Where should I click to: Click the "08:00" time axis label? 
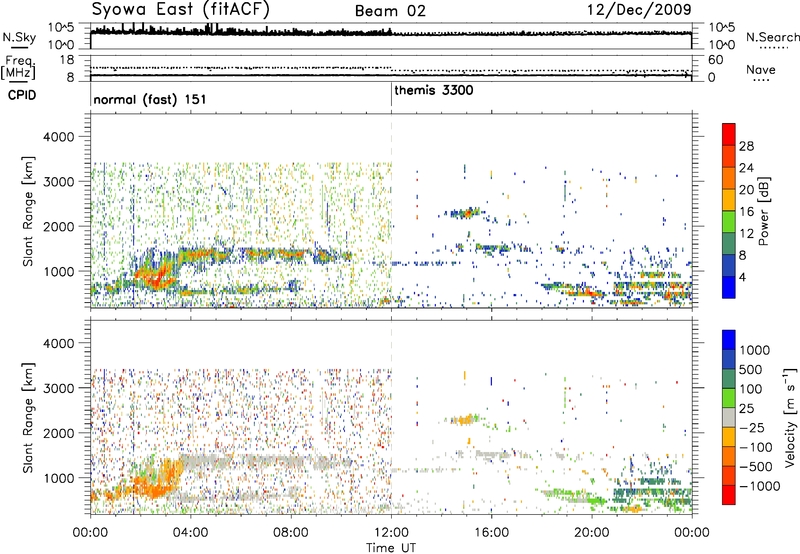click(291, 533)
